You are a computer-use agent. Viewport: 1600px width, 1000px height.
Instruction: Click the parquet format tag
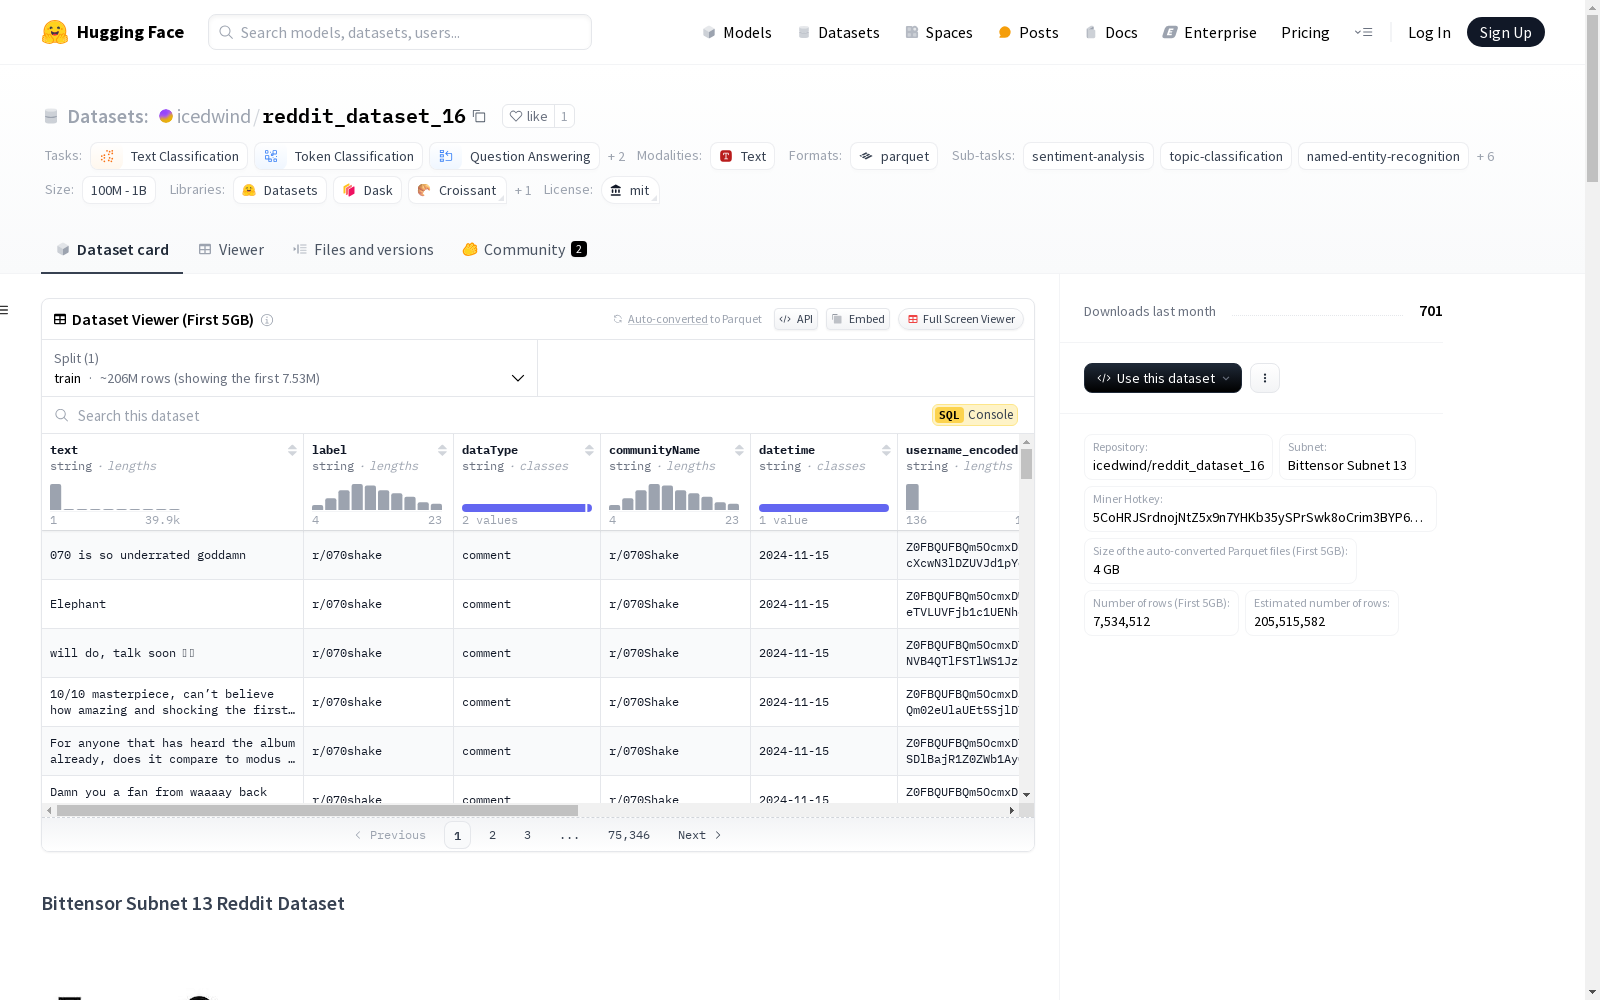[894, 157]
